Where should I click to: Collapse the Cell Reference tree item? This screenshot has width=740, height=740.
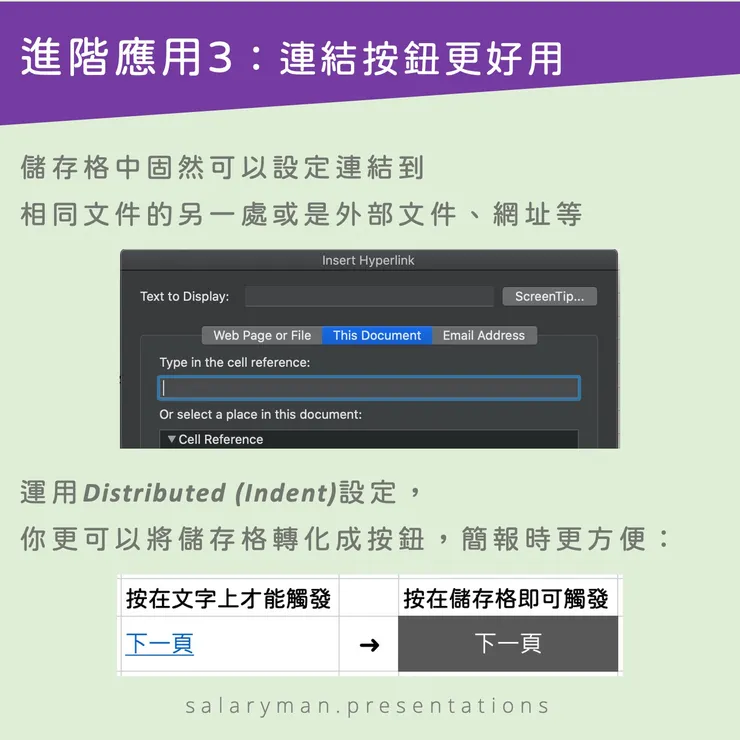171,439
